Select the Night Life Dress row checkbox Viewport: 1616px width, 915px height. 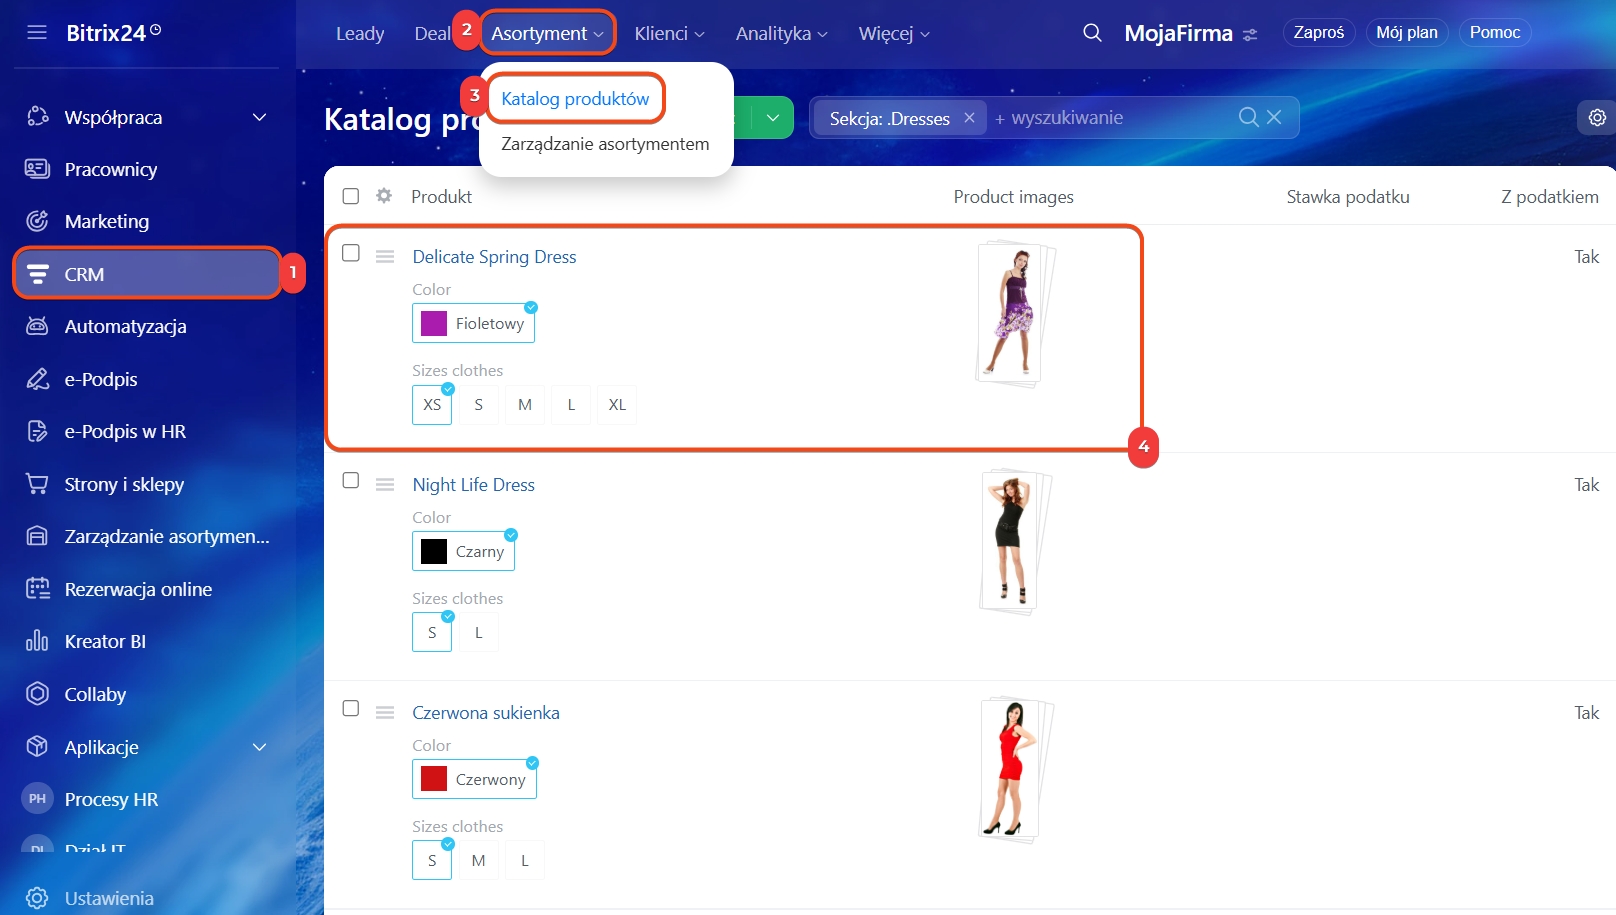(x=351, y=481)
